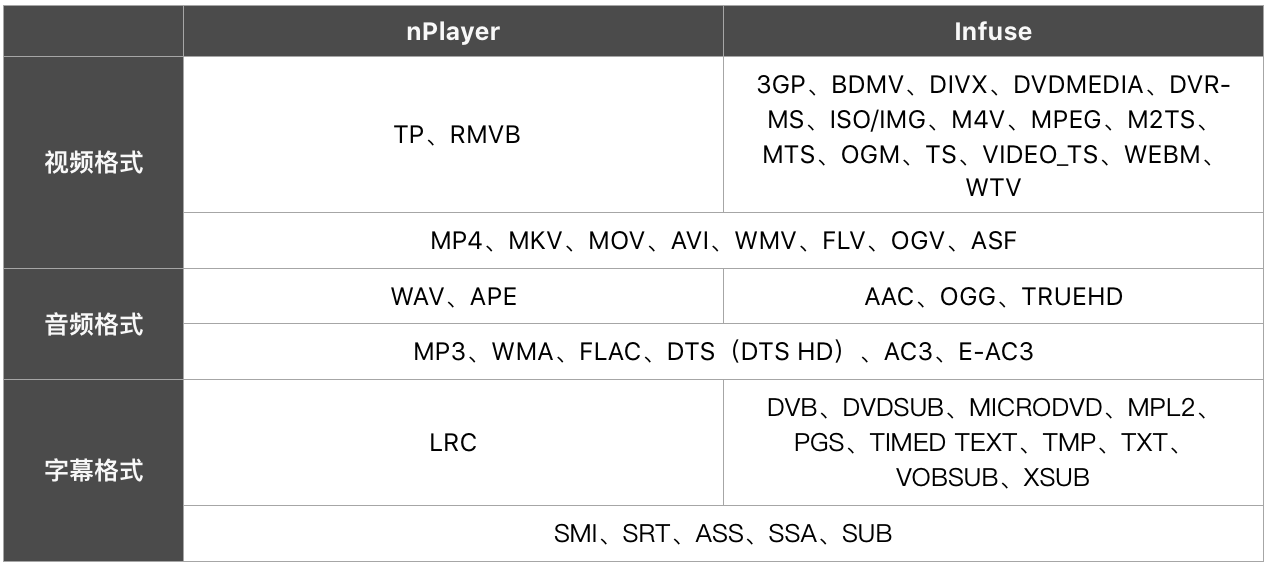Select the 音频格式 row header
The width and height of the screenshot is (1270, 568).
[94, 325]
